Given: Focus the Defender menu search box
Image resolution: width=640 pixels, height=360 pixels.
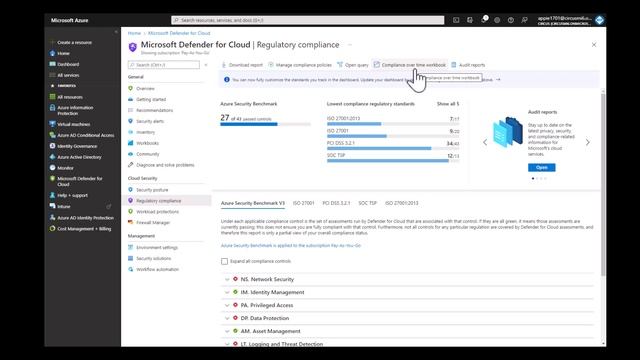Looking at the screenshot, I should tap(164, 65).
